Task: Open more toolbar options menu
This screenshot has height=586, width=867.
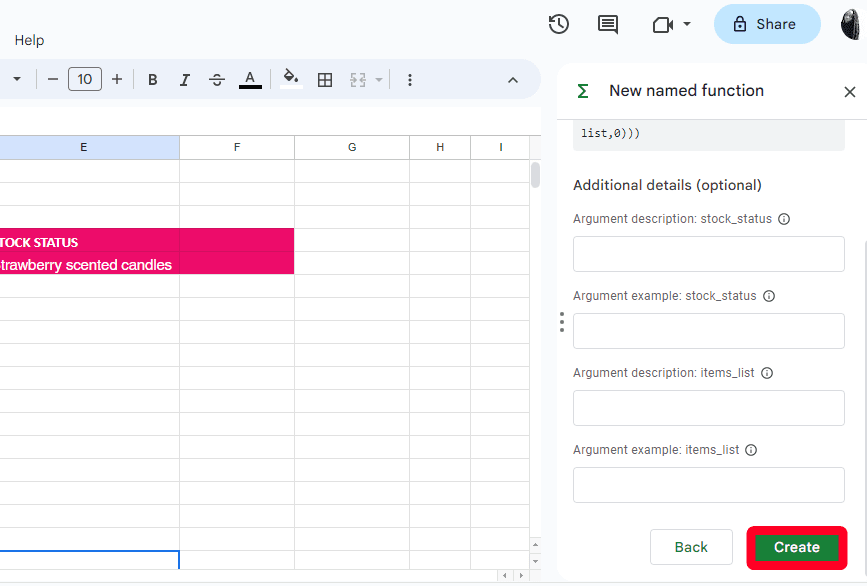Action: [410, 80]
